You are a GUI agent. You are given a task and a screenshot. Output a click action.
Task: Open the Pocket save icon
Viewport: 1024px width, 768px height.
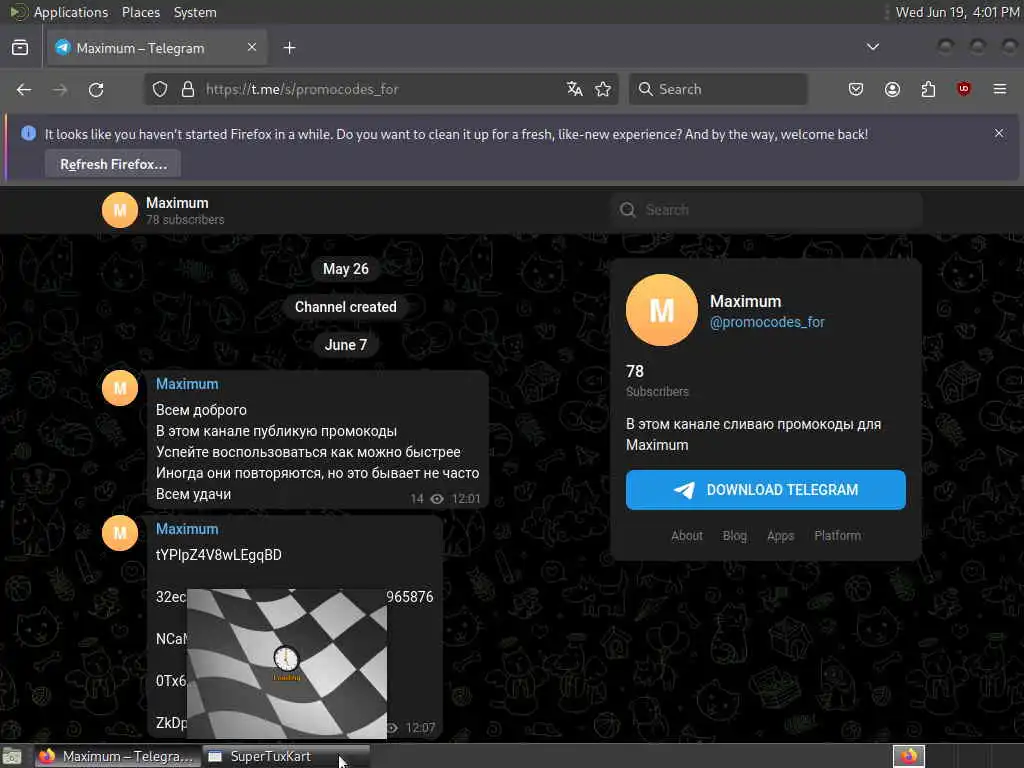(856, 89)
